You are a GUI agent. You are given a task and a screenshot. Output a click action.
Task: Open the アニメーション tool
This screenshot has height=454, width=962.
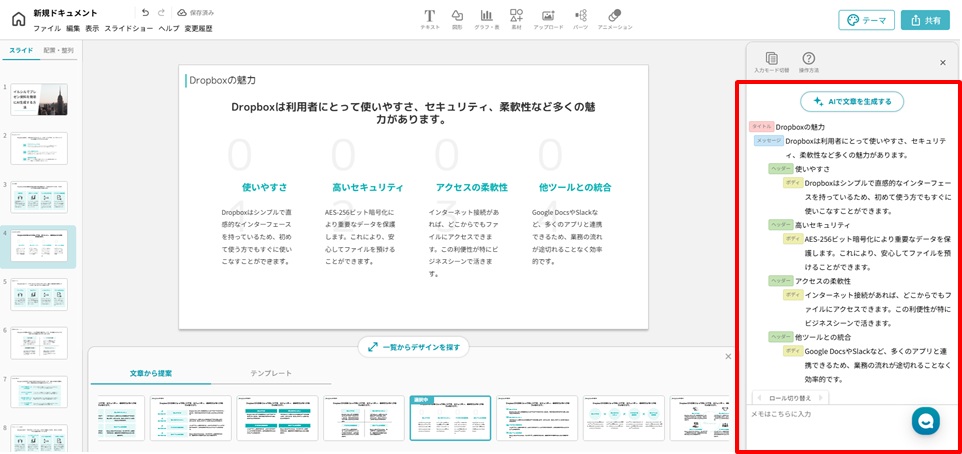[x=614, y=20]
